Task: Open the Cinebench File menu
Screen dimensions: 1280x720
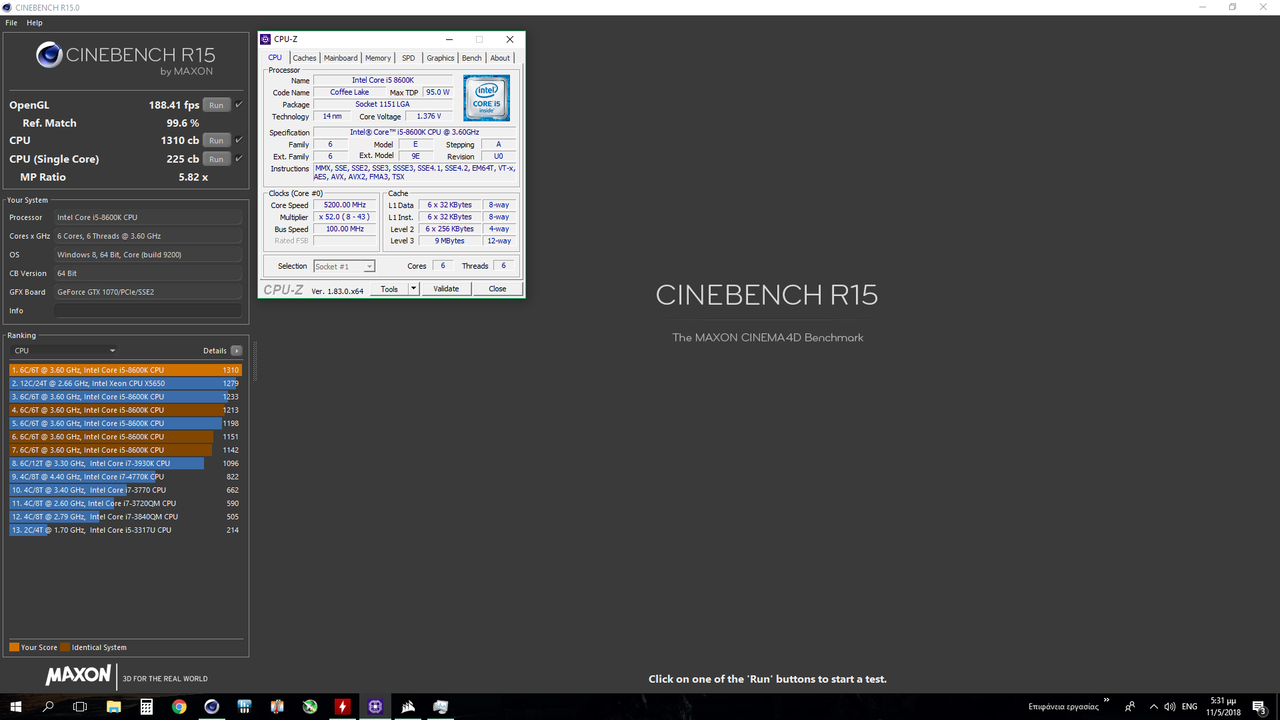Action: [11, 23]
